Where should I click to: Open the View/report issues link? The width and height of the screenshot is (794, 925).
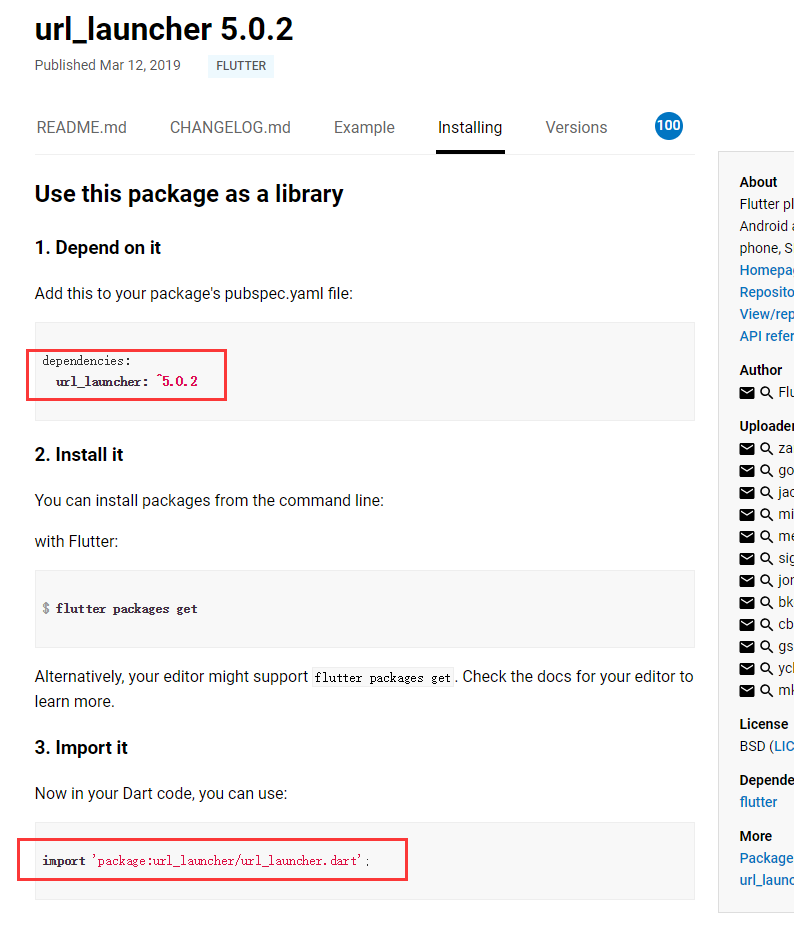pos(766,314)
